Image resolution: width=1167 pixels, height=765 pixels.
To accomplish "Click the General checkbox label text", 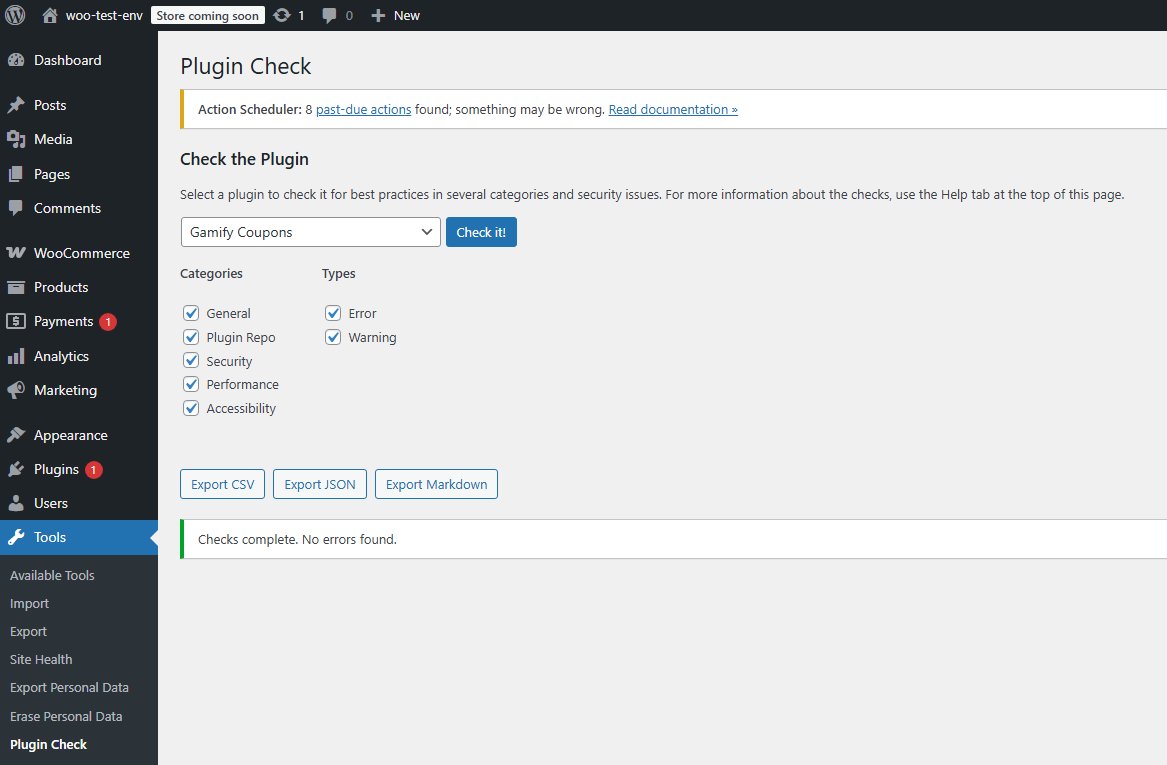I will coord(228,313).
